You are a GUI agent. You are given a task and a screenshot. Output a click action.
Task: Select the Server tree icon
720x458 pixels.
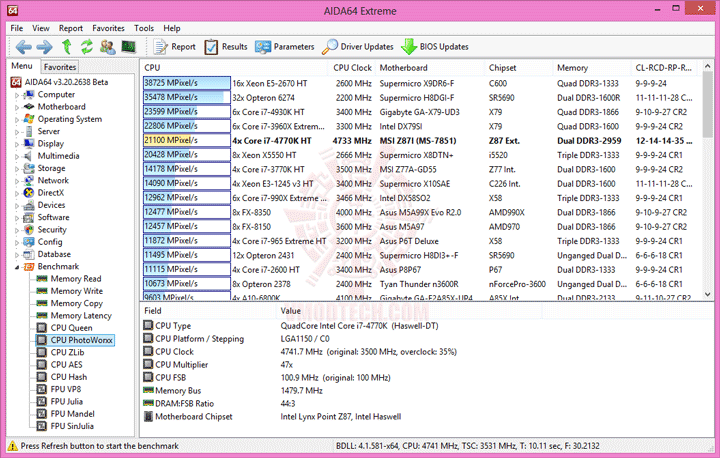[28, 131]
